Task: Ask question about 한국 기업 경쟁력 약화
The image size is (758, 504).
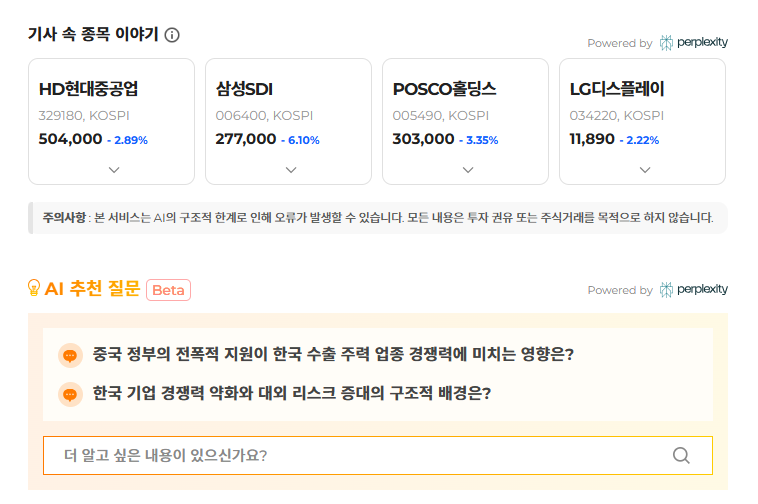Action: pos(291,393)
